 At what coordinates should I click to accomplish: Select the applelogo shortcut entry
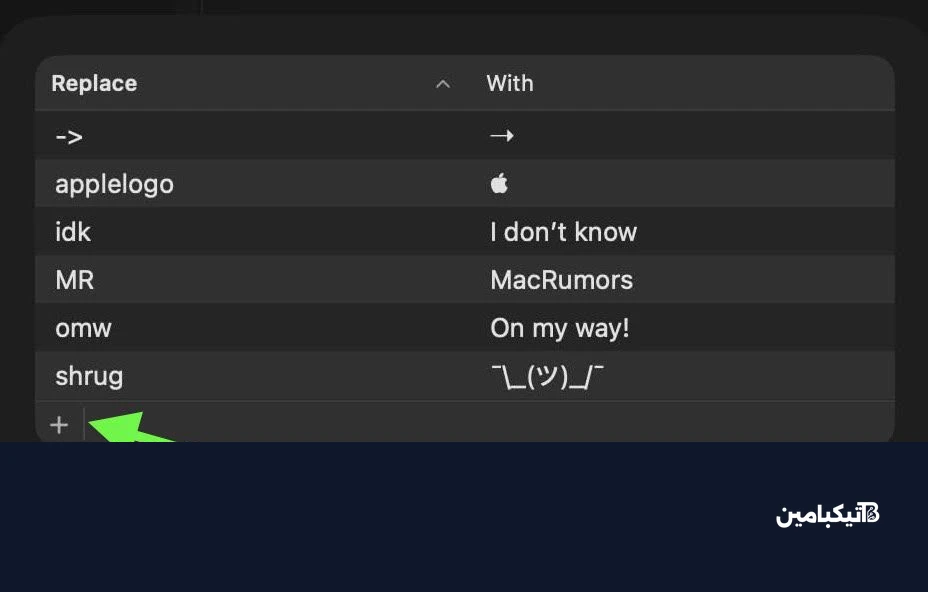pos(114,184)
